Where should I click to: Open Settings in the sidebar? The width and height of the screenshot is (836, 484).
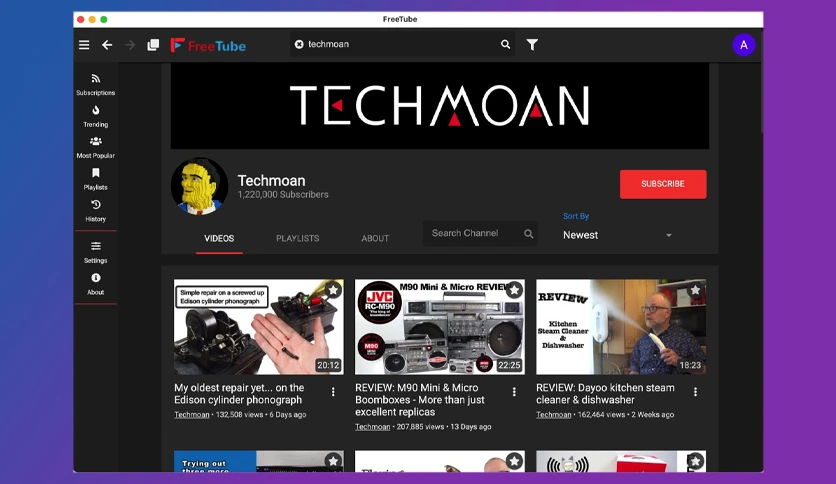pyautogui.click(x=95, y=252)
